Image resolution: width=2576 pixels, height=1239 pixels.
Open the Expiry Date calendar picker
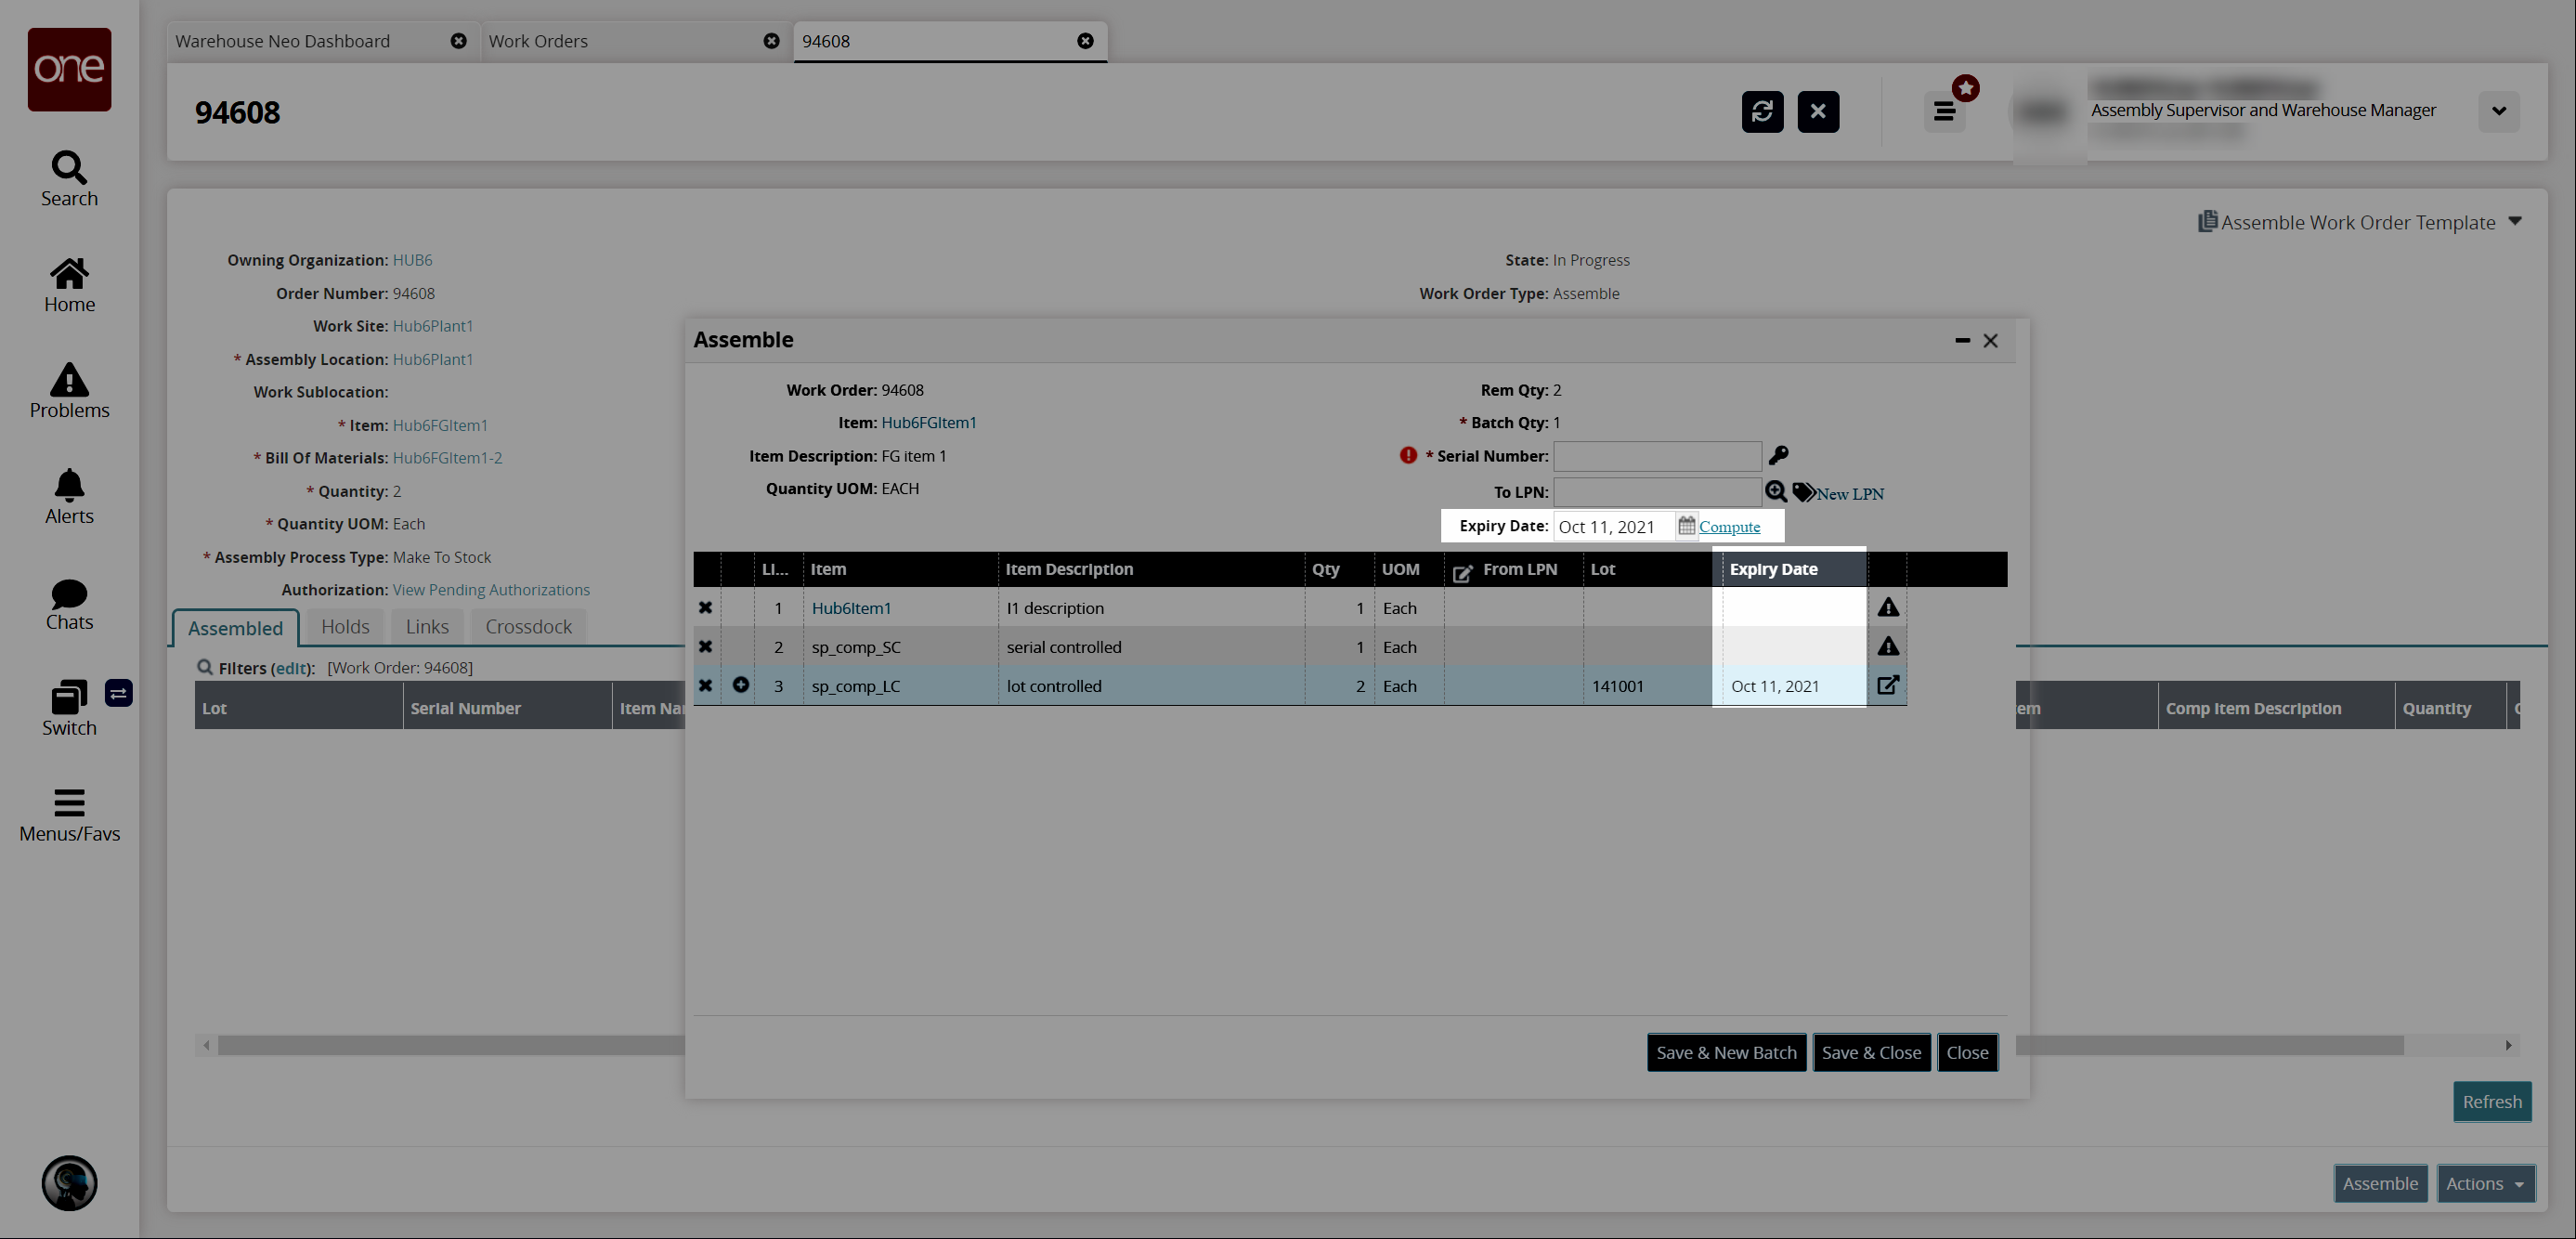1686,526
